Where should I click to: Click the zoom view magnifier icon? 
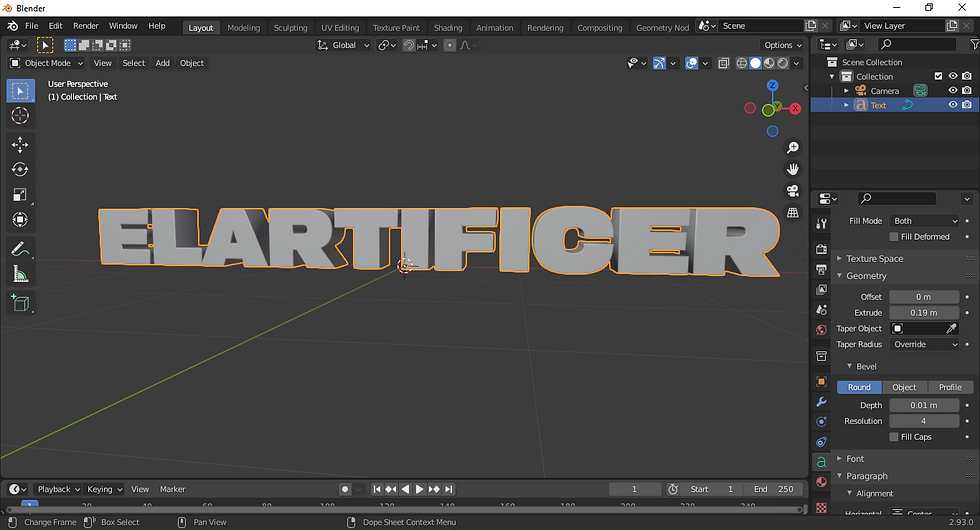(x=792, y=148)
